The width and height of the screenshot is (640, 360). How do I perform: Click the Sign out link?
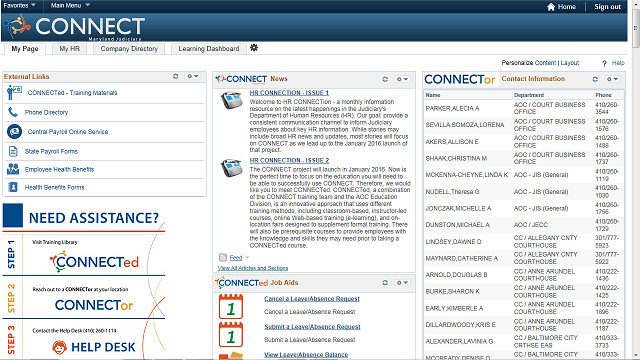(x=607, y=7)
